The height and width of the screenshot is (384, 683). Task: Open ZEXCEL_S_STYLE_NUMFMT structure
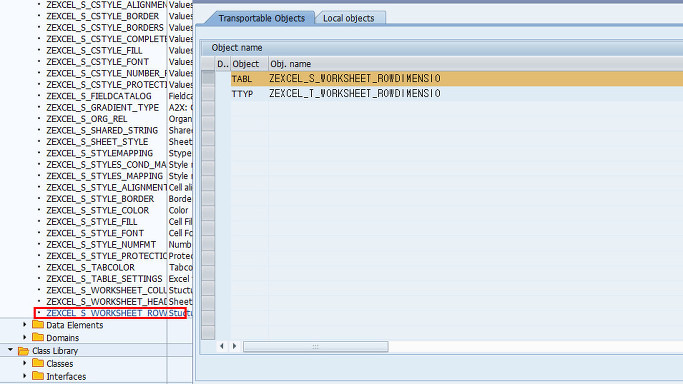[x=101, y=245]
